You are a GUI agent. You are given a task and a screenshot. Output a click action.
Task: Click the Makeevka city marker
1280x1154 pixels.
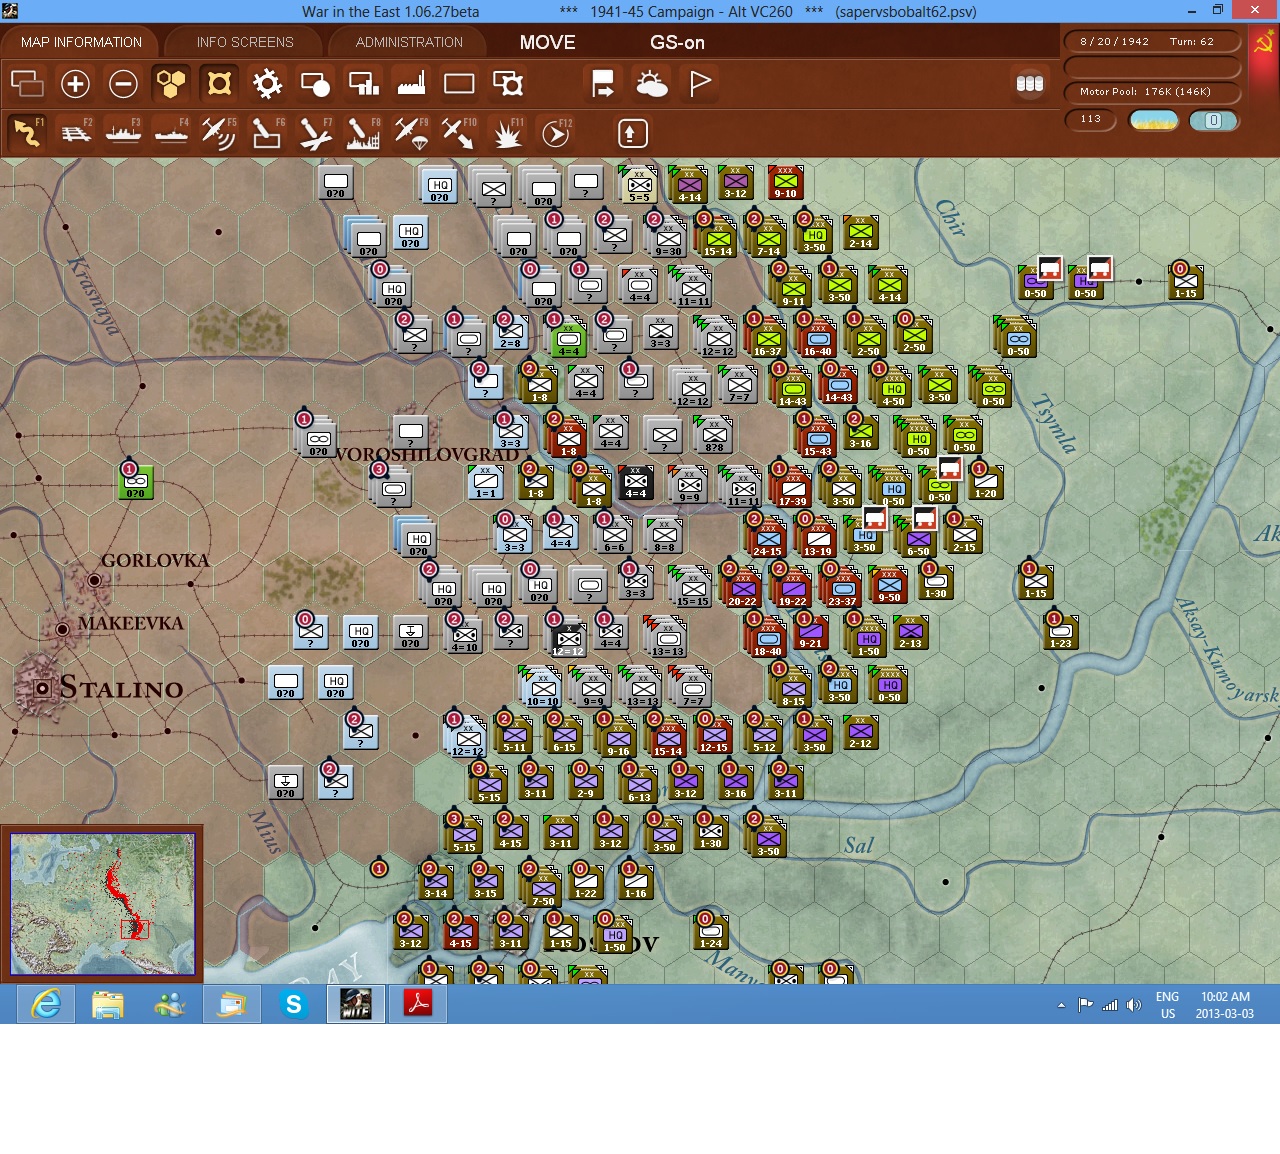62,629
